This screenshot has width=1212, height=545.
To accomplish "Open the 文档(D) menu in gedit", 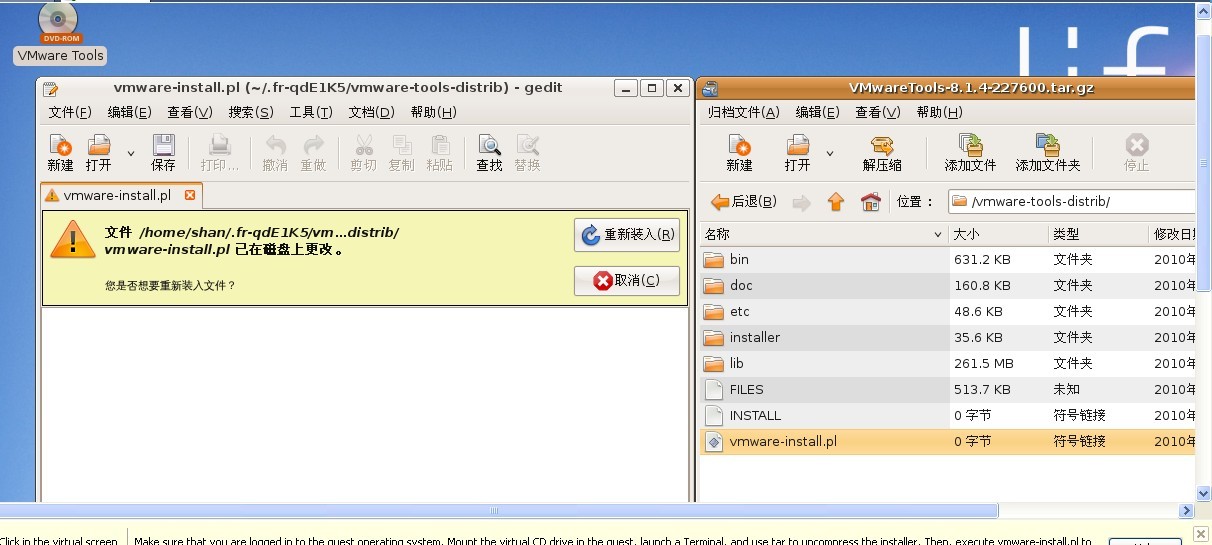I will click(x=372, y=112).
